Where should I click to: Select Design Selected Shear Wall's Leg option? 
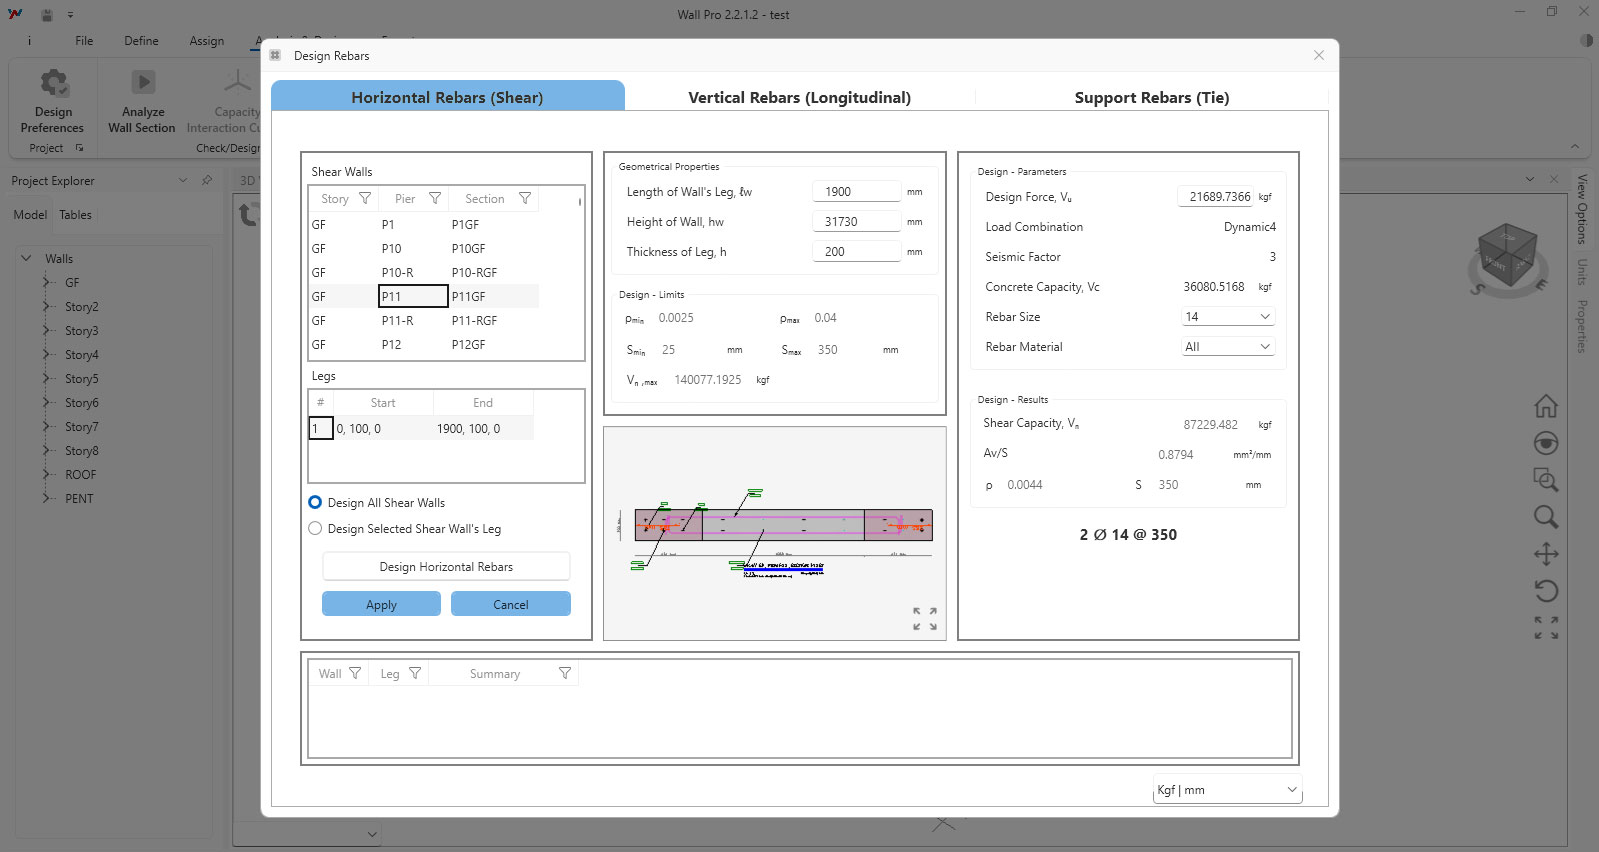click(x=316, y=529)
